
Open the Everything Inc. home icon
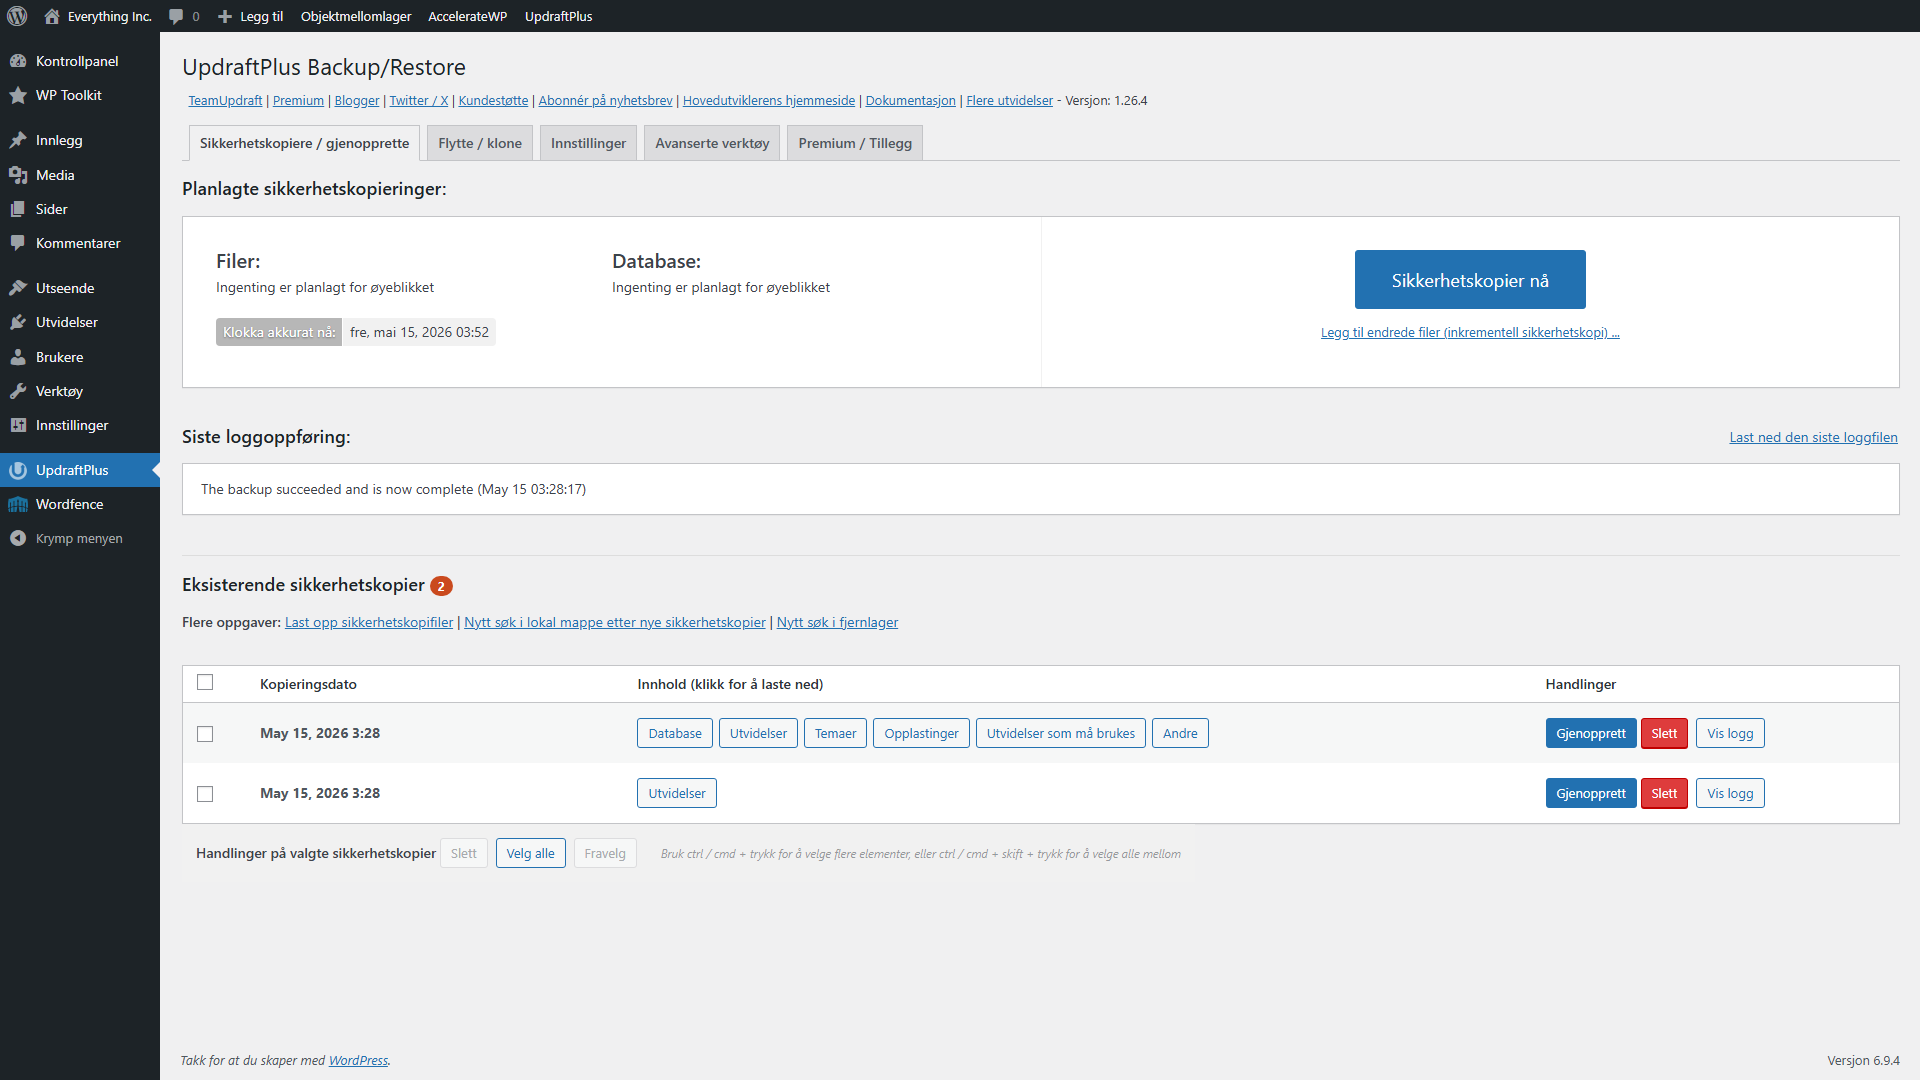[x=52, y=16]
